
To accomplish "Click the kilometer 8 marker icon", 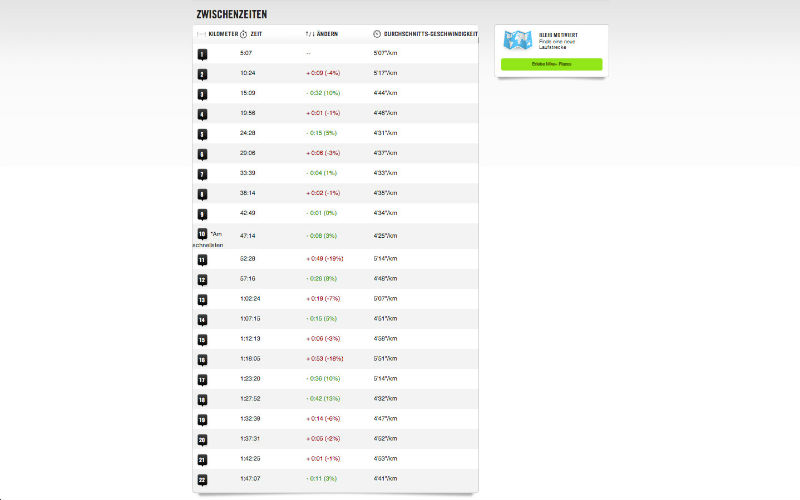I will pyautogui.click(x=202, y=194).
